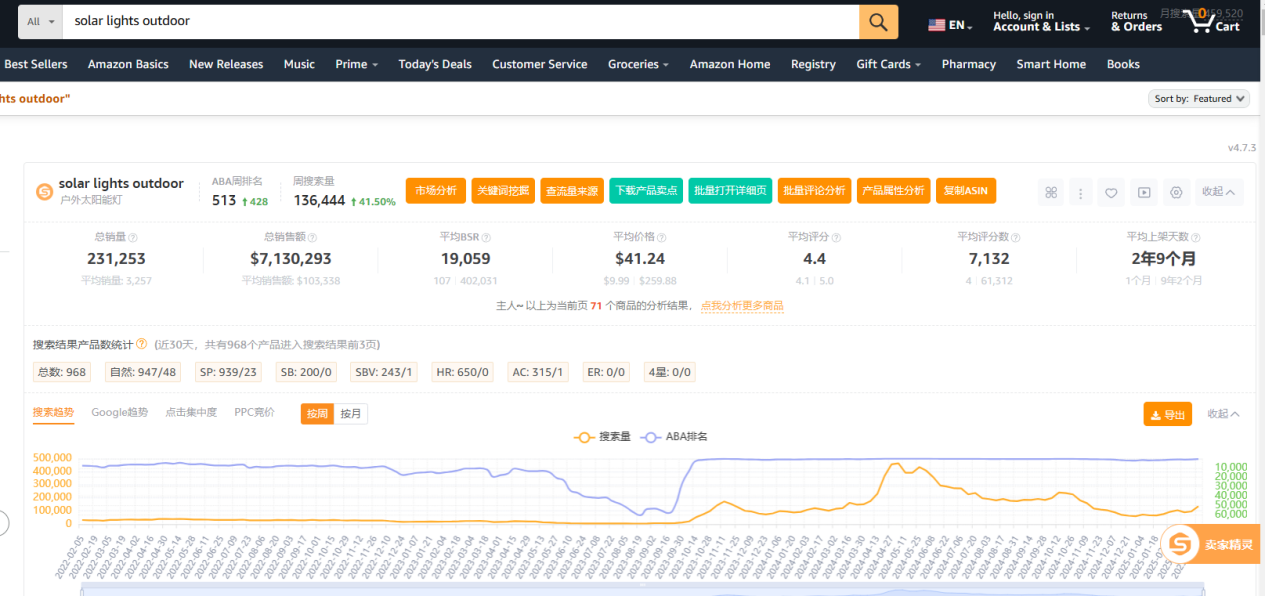The height and width of the screenshot is (596, 1265).
Task: Click the grid apps icon near 收起
Action: tap(1050, 191)
